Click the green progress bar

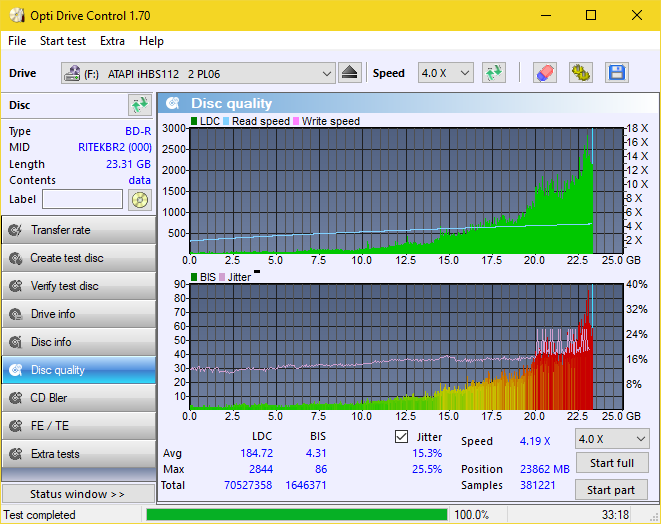296,515
